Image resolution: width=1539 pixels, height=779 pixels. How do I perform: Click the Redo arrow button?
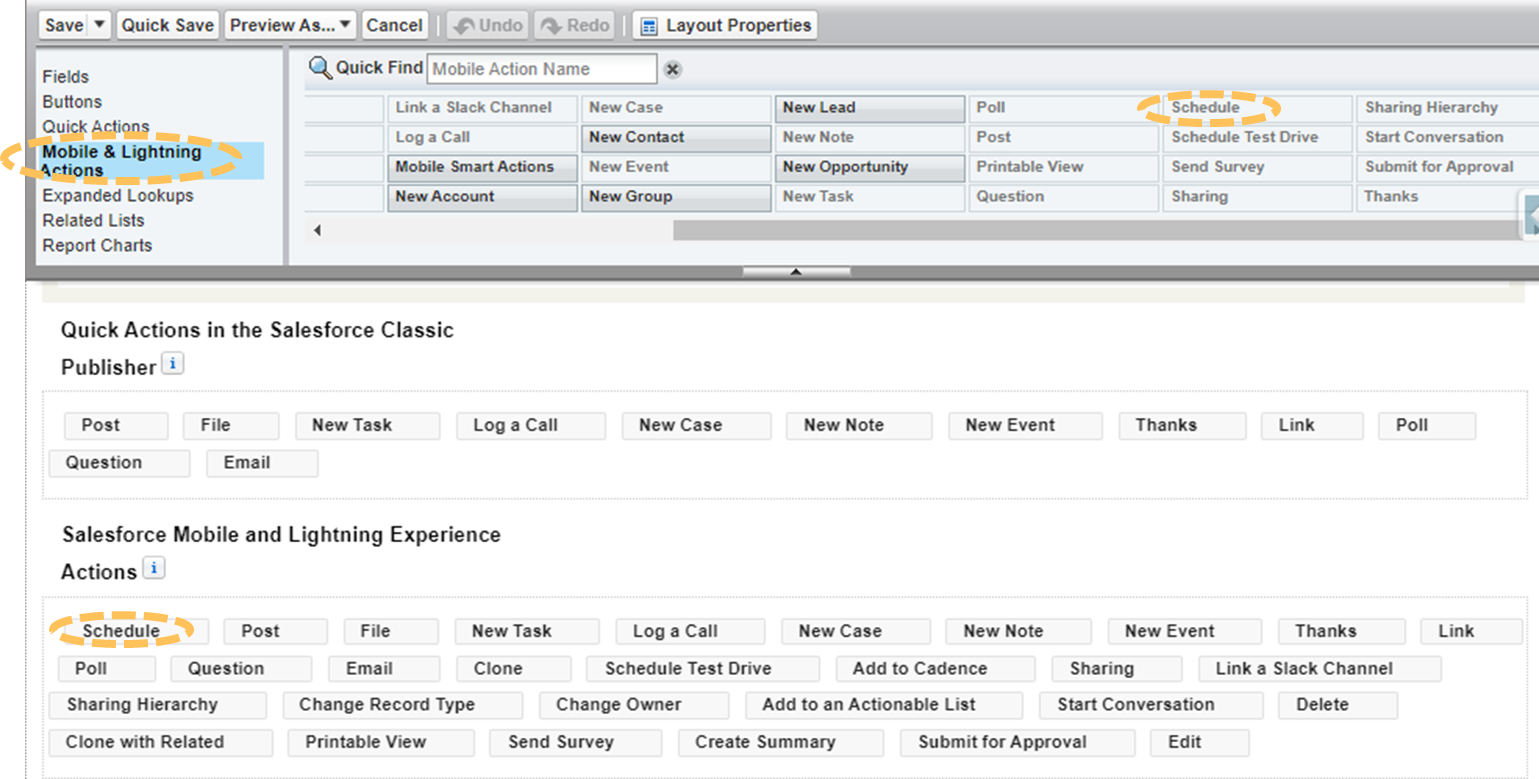[x=574, y=25]
